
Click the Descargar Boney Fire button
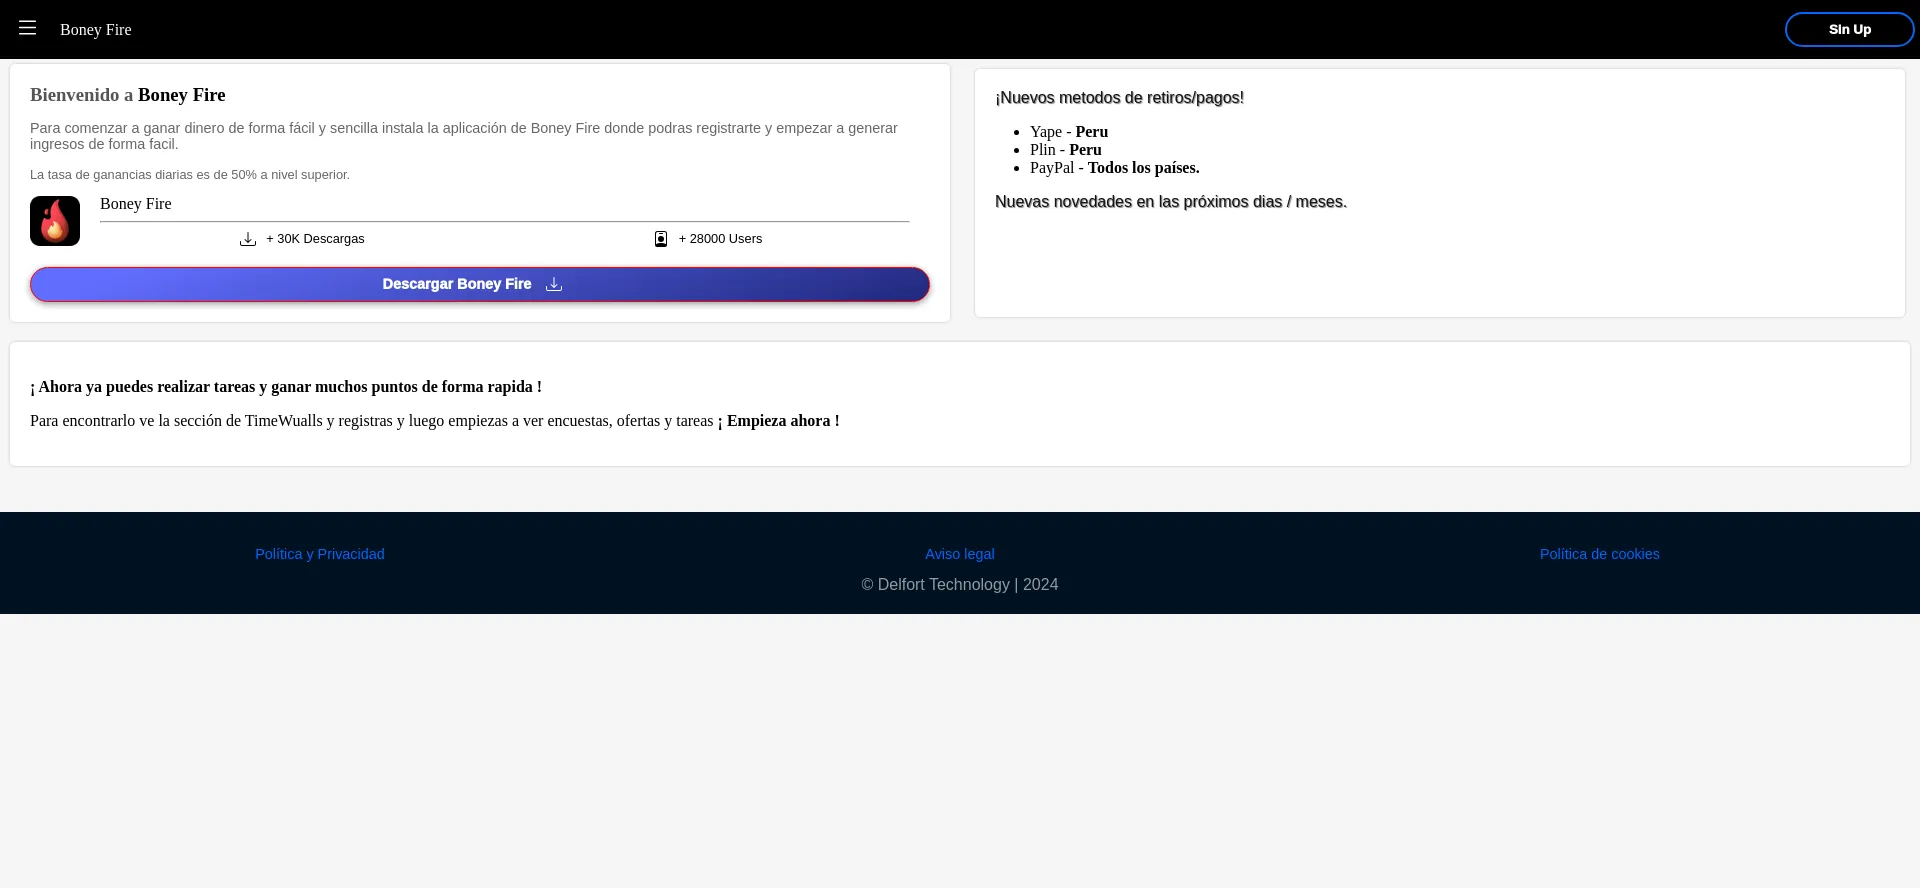tap(480, 284)
